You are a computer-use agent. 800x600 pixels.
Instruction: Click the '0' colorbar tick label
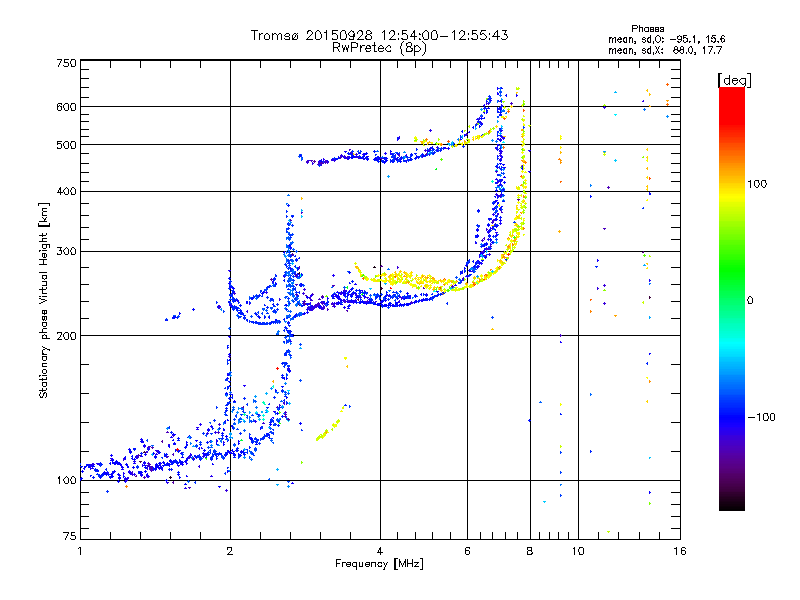pos(749,300)
